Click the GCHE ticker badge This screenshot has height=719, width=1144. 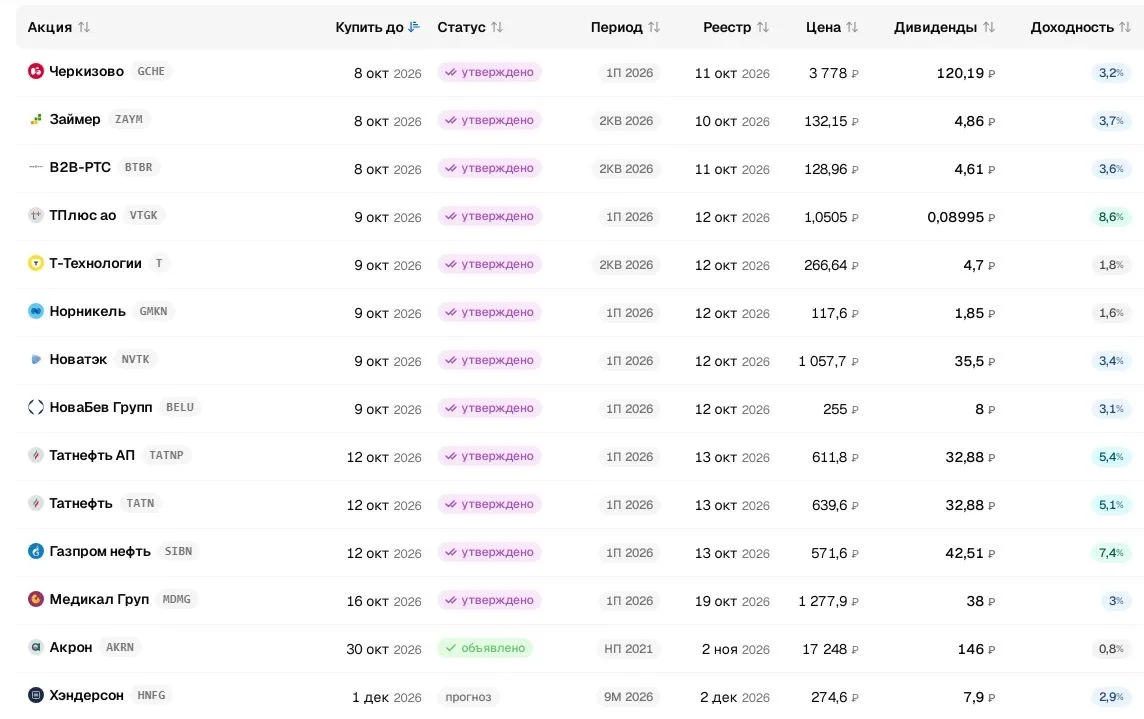click(151, 71)
